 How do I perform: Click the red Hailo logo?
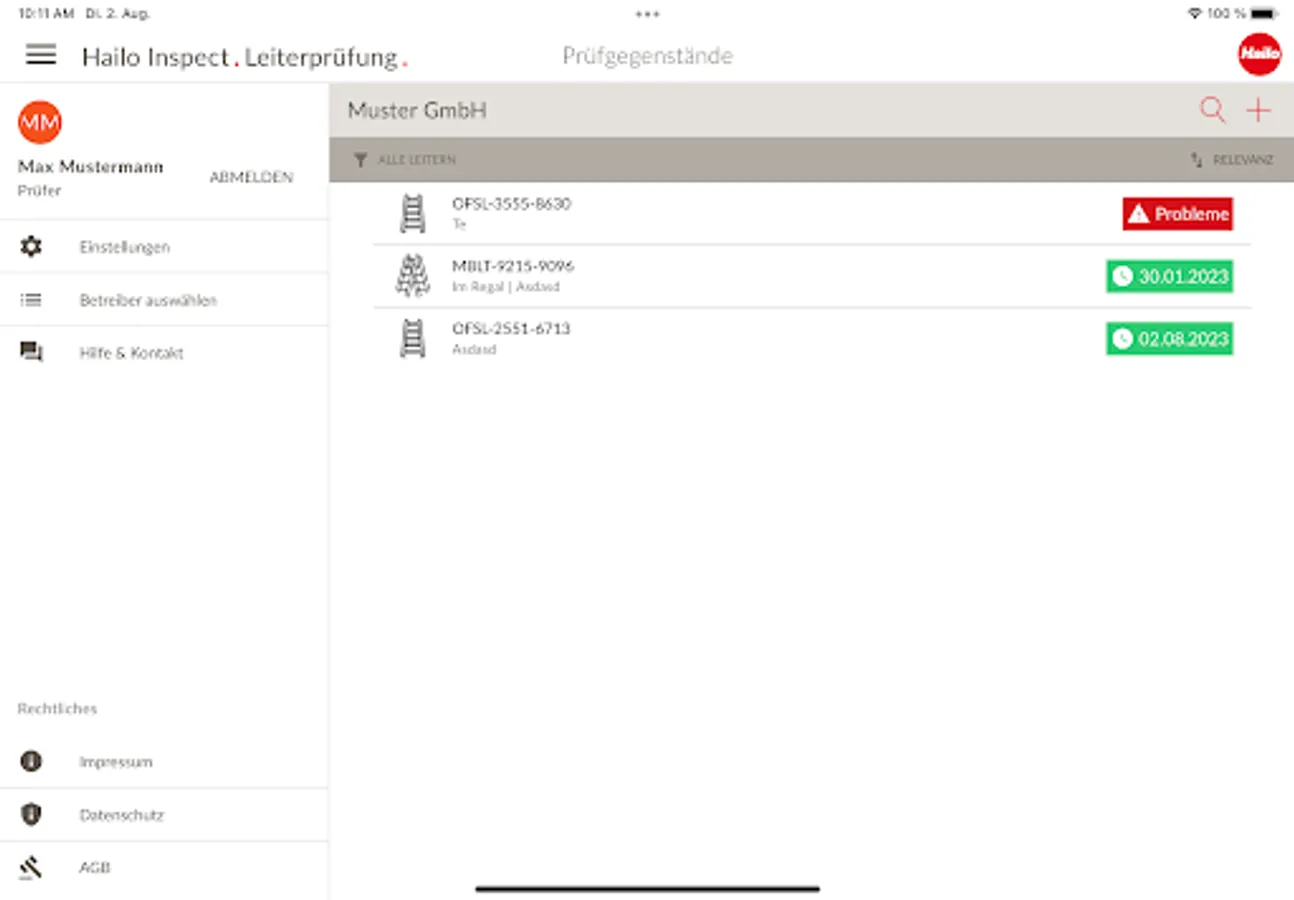click(x=1259, y=55)
